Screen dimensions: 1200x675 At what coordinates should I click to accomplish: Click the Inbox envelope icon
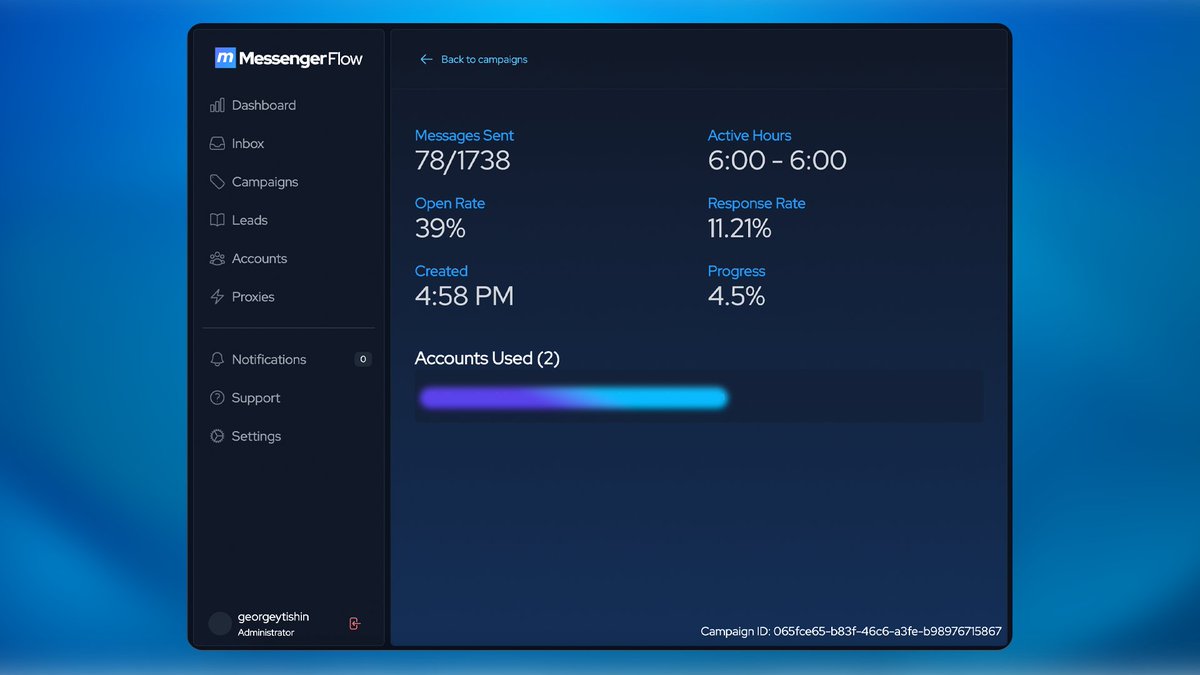point(217,143)
